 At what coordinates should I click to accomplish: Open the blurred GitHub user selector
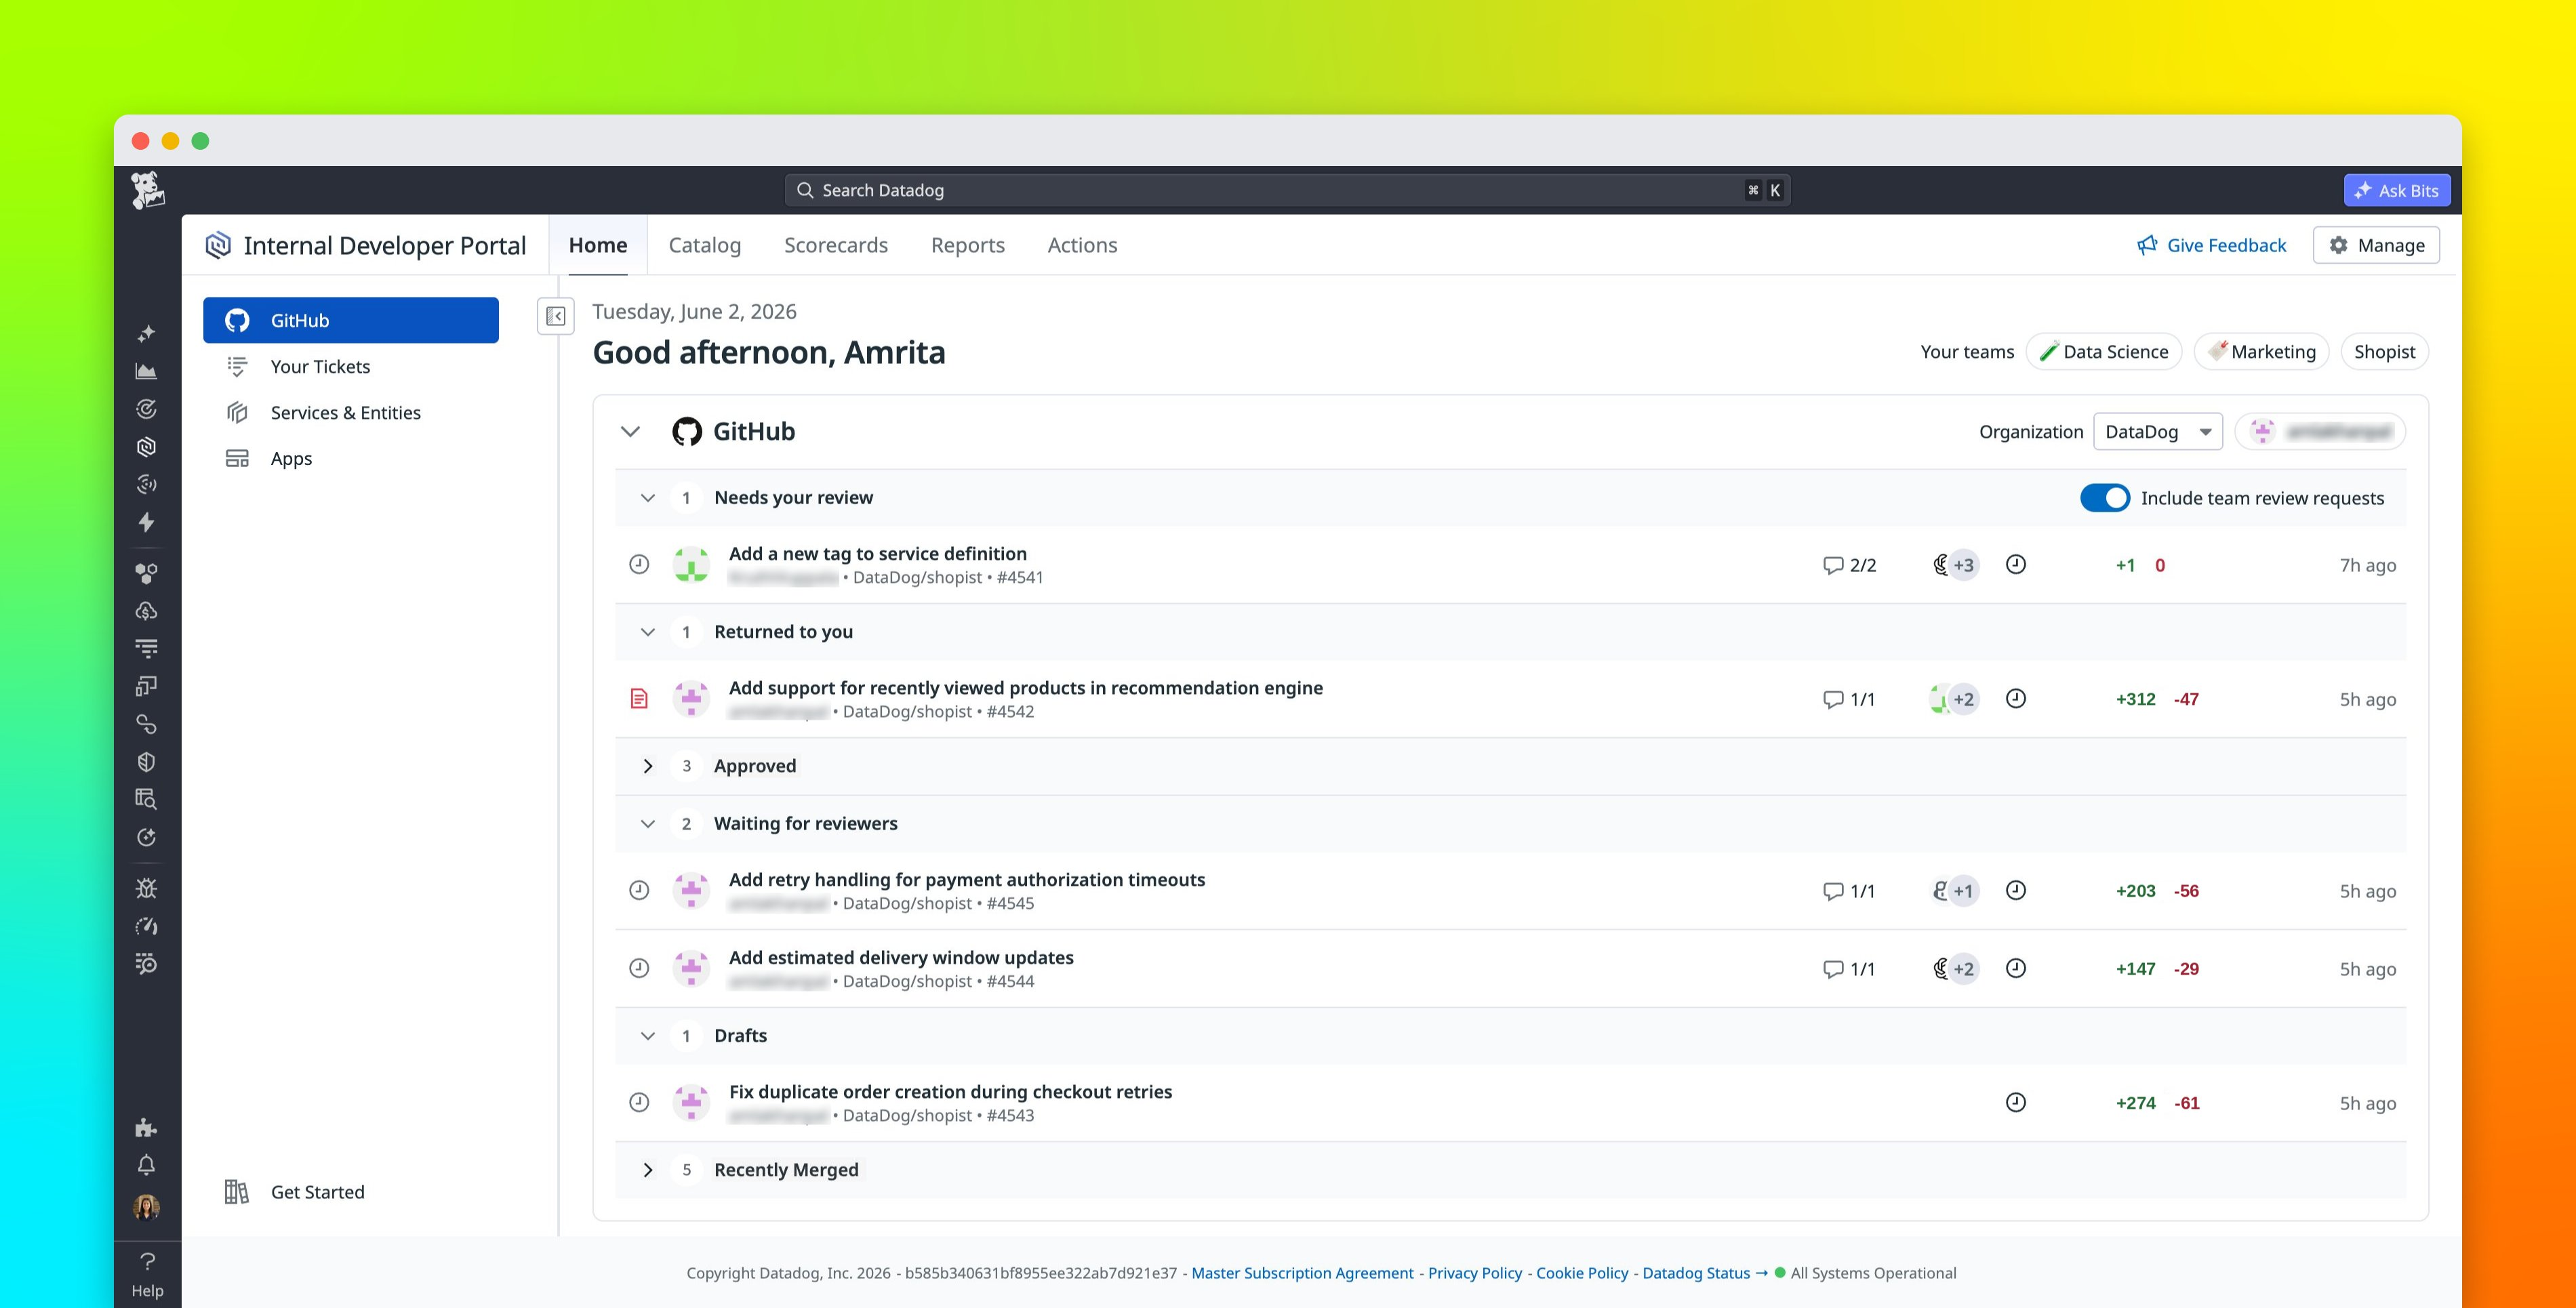tap(2320, 432)
